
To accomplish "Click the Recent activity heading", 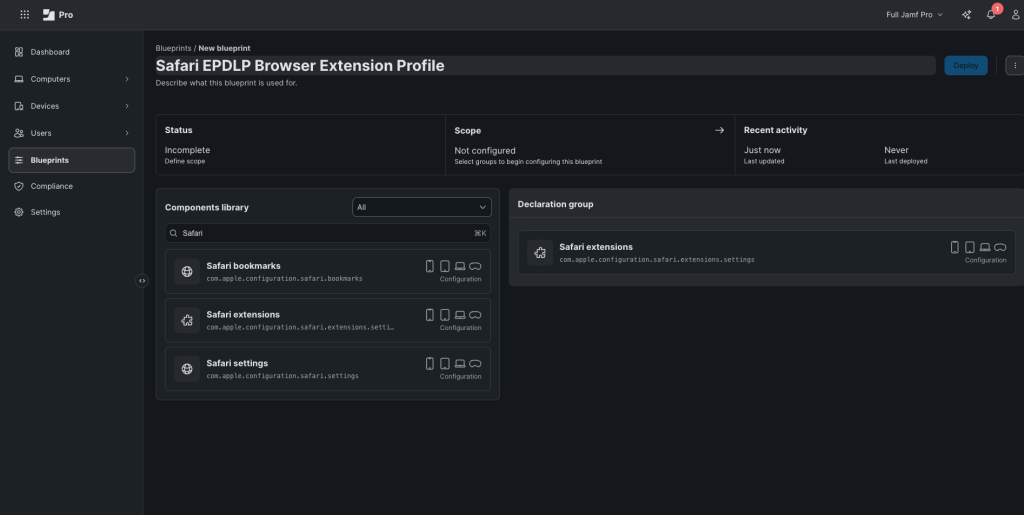I will [775, 130].
